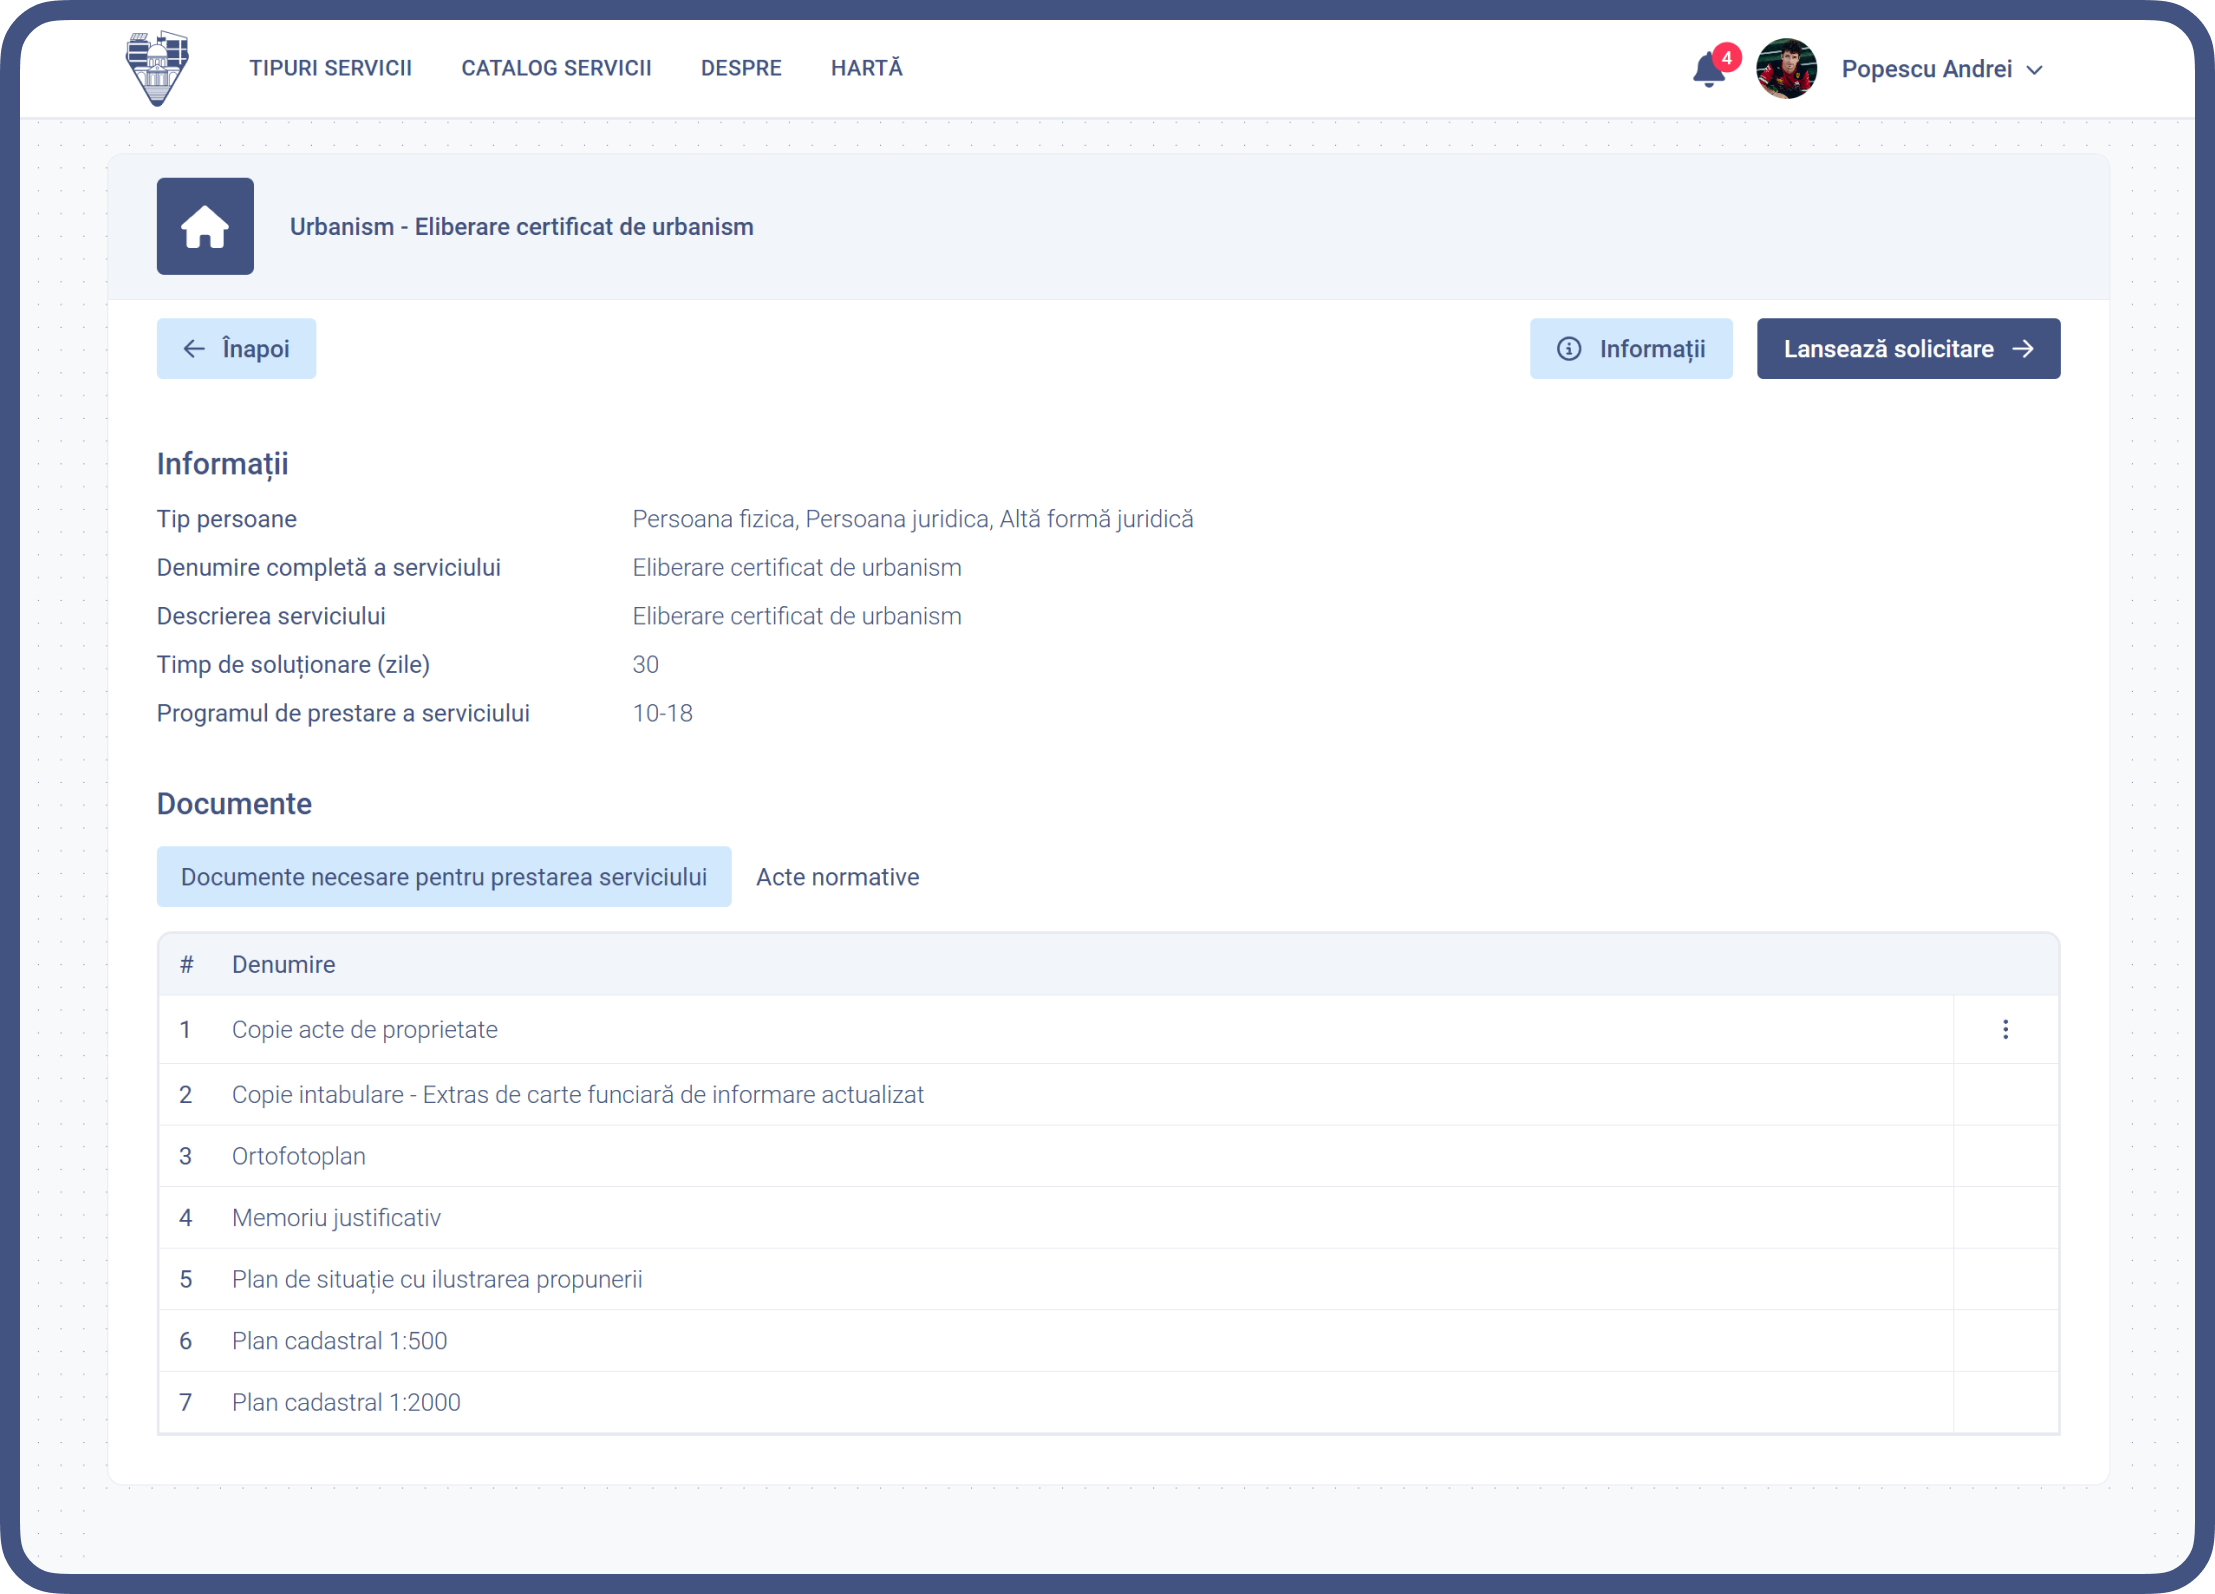Click the Denumire completă a serviciului label

(x=329, y=567)
